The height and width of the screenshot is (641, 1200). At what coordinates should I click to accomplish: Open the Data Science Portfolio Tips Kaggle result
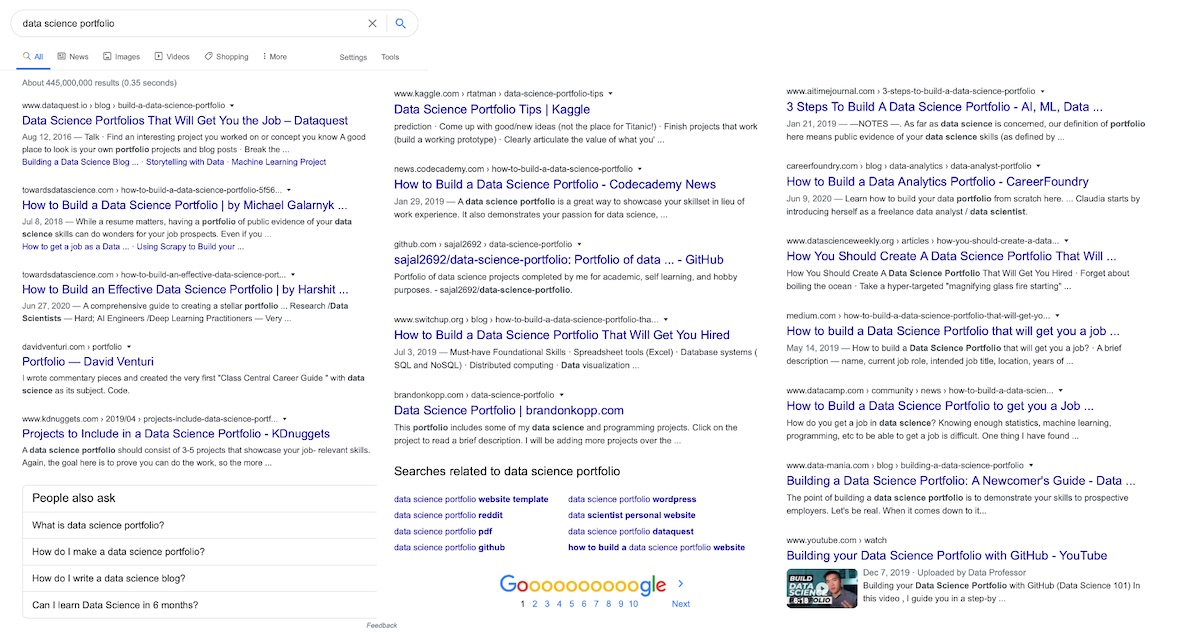[492, 109]
